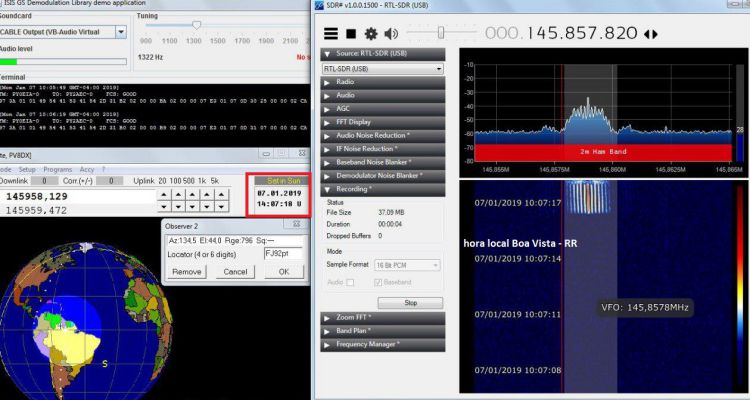750x400 pixels.
Task: Raise frequency with up arrow under Uplink 500
Action: click(192, 195)
